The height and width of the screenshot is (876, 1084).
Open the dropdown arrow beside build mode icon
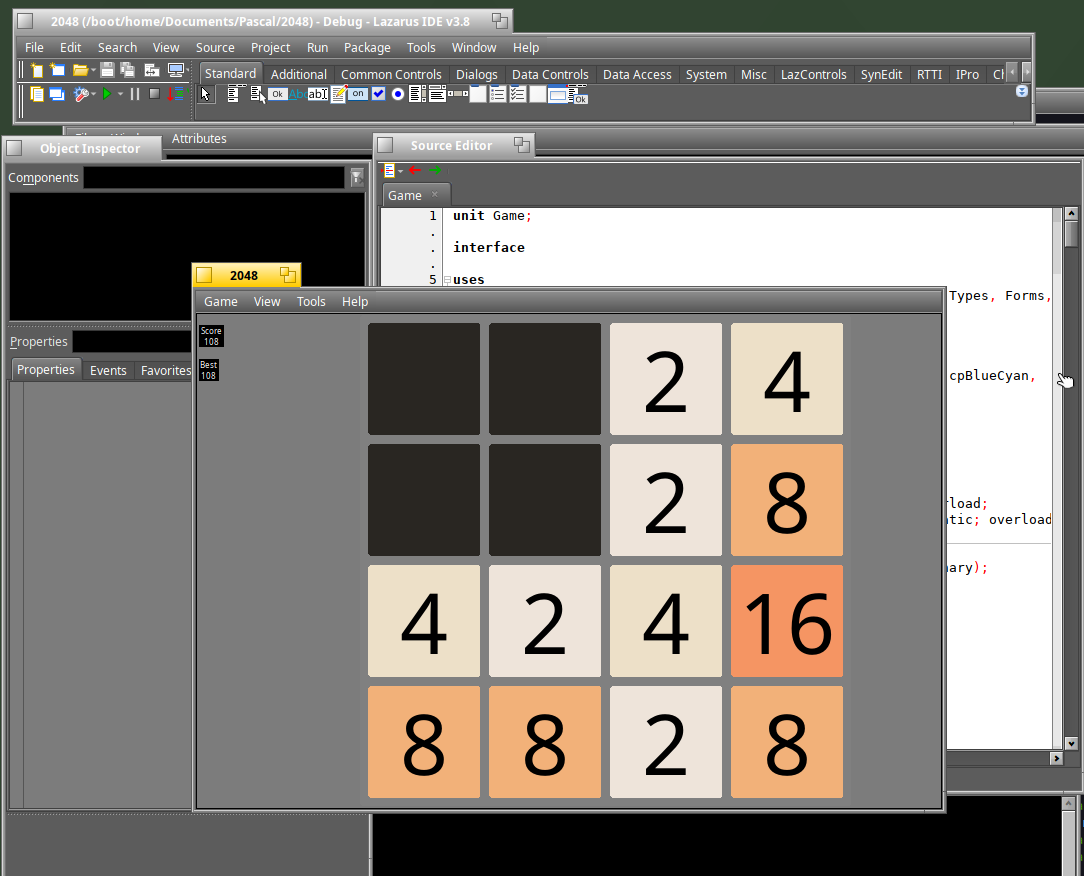point(93,95)
